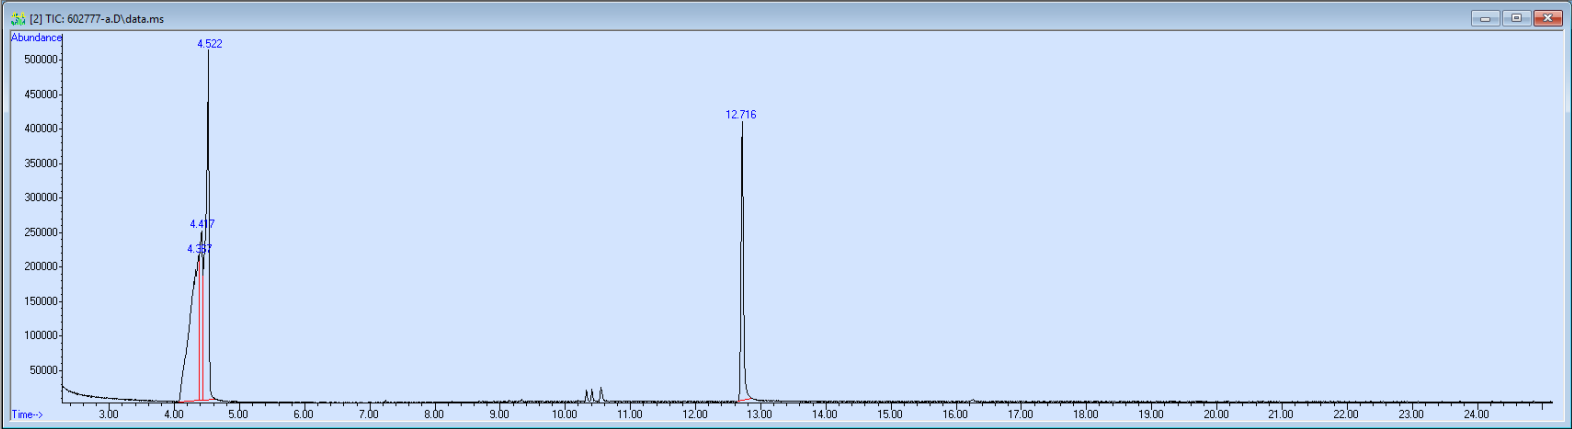1572x429 pixels.
Task: Click the 250000 abundance tick label
Action: [41, 233]
